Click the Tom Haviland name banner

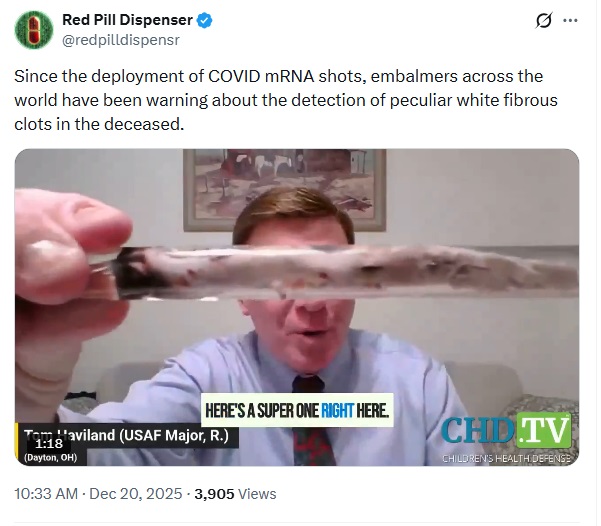point(127,436)
